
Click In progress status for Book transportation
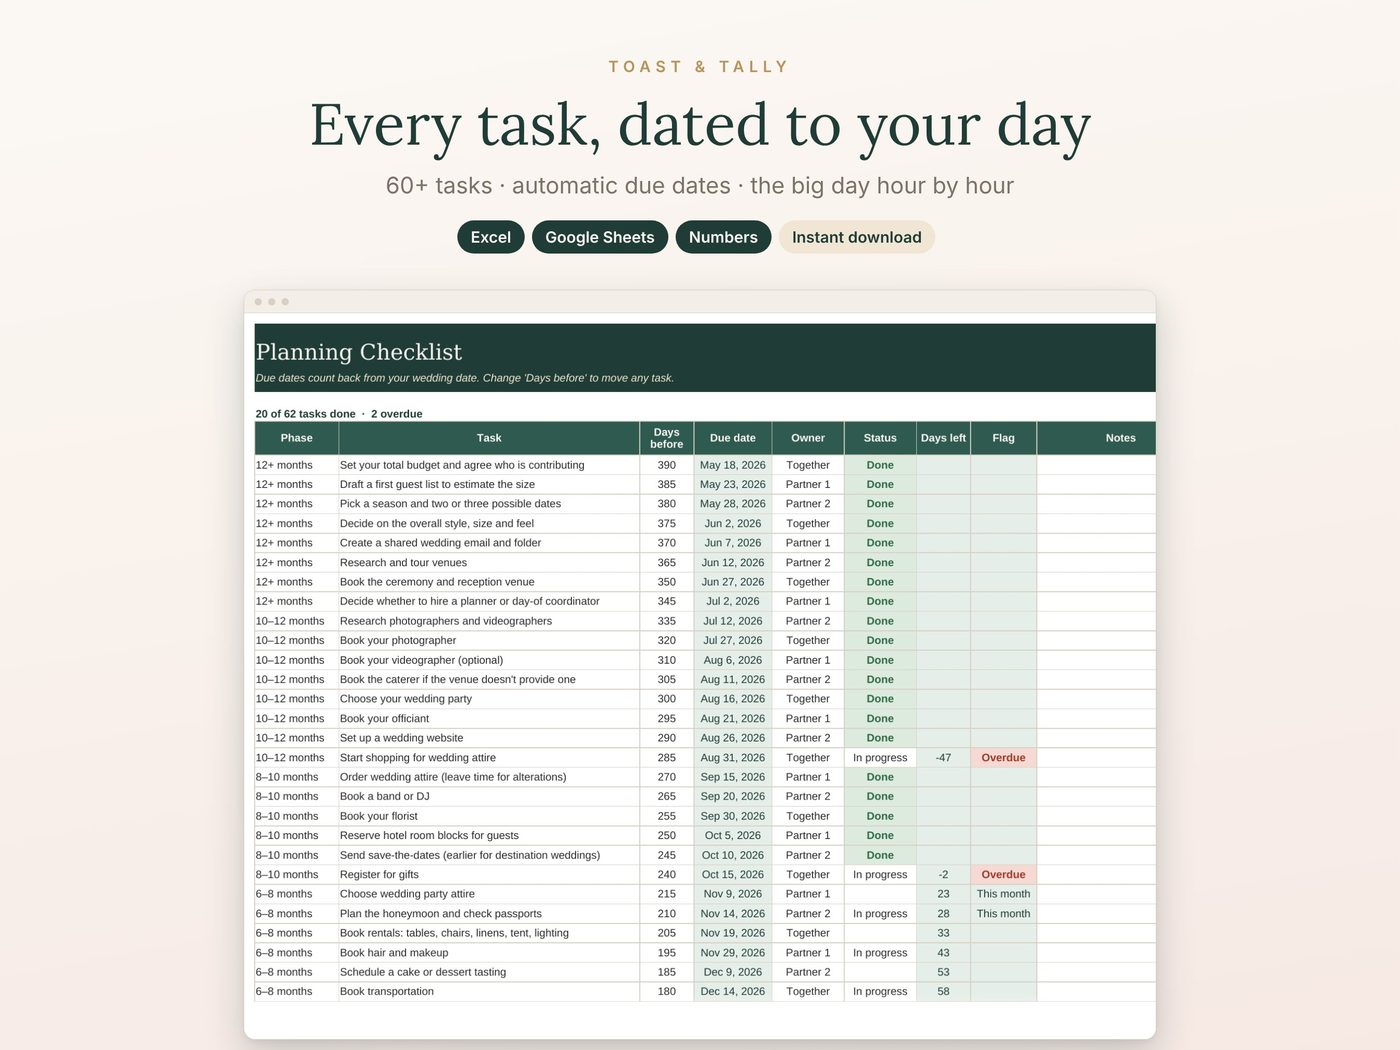[x=880, y=992]
